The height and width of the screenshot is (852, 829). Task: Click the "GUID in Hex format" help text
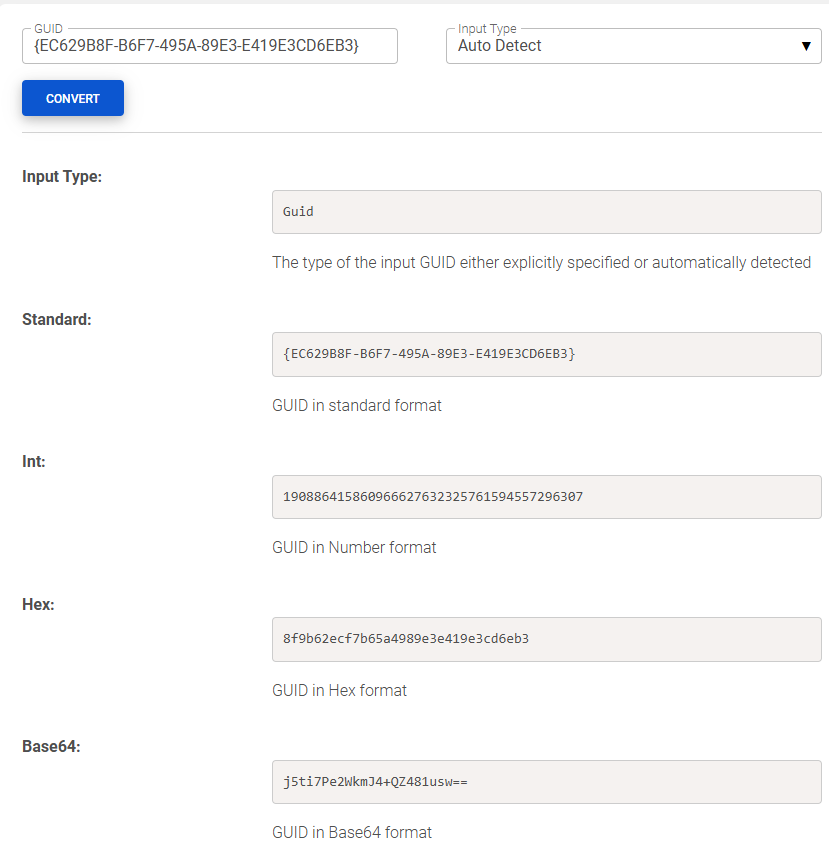pyautogui.click(x=339, y=690)
